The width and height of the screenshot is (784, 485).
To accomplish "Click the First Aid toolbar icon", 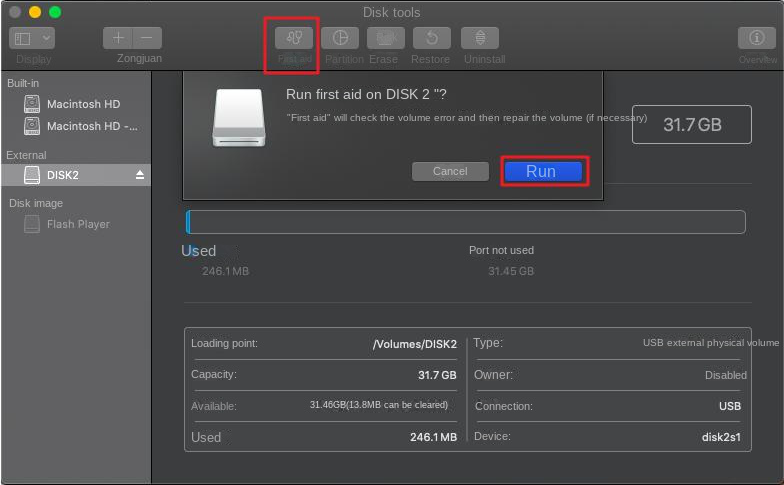I will (293, 38).
